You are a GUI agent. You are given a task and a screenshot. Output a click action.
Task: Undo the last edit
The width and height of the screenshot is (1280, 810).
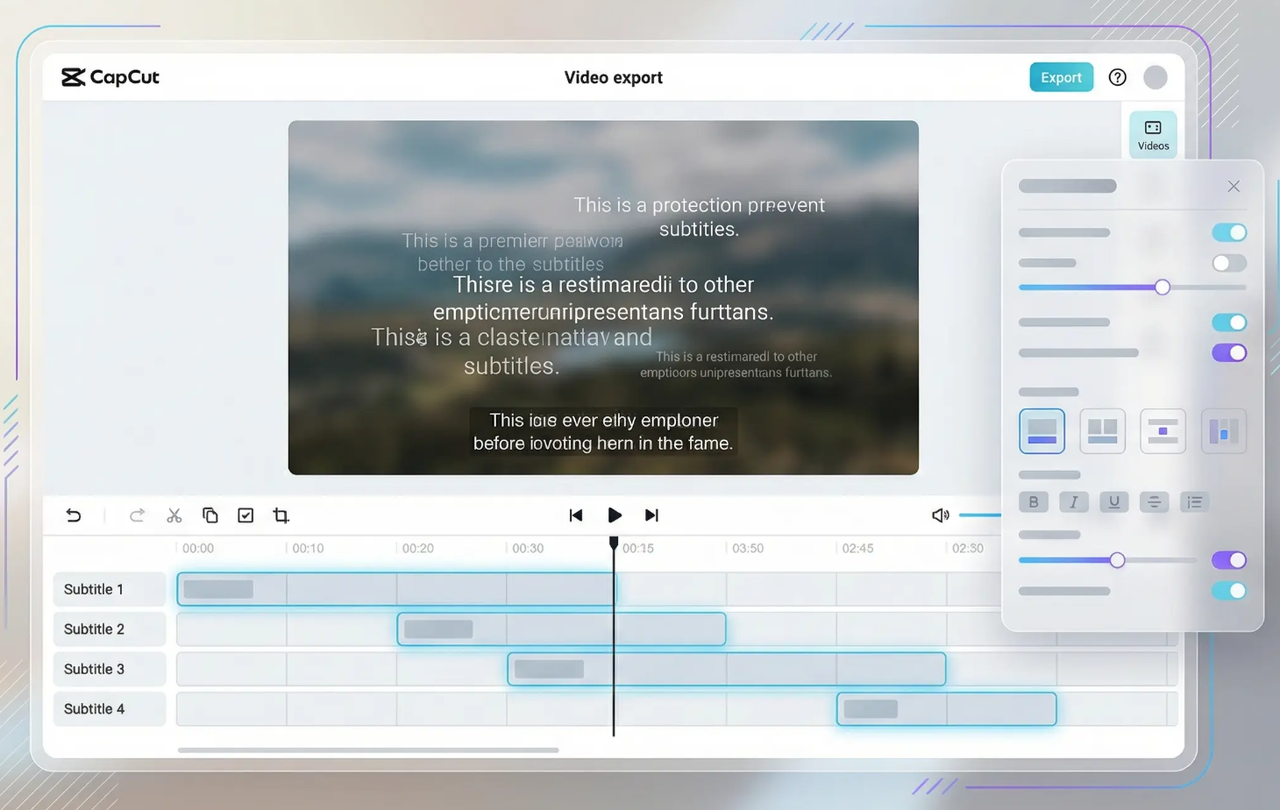click(73, 515)
